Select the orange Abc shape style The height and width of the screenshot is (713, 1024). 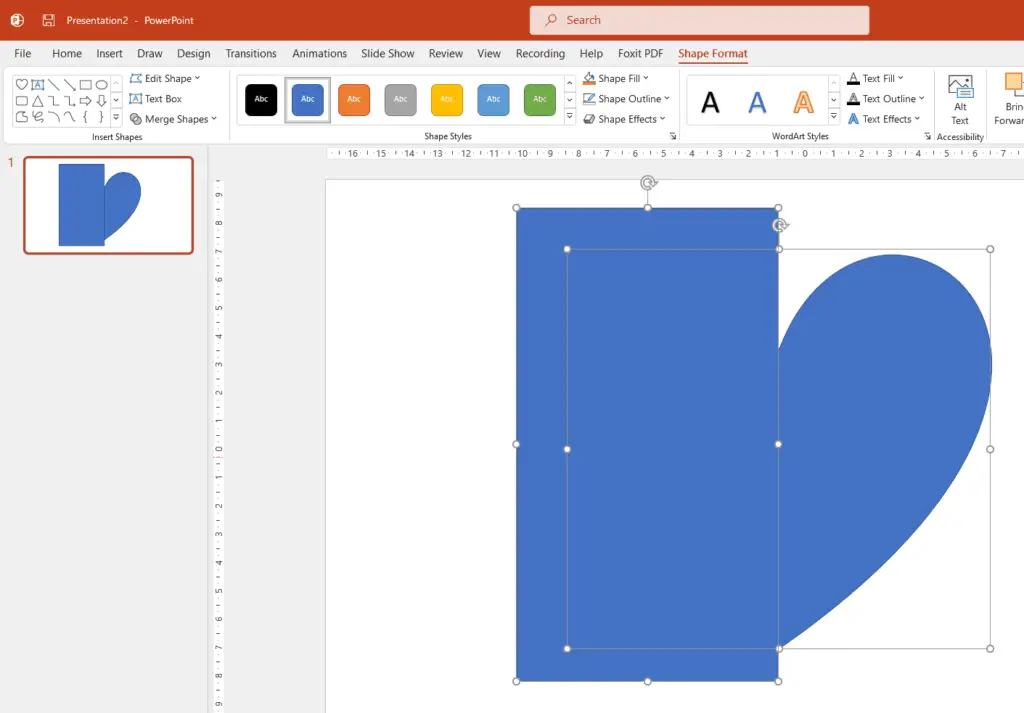(353, 100)
